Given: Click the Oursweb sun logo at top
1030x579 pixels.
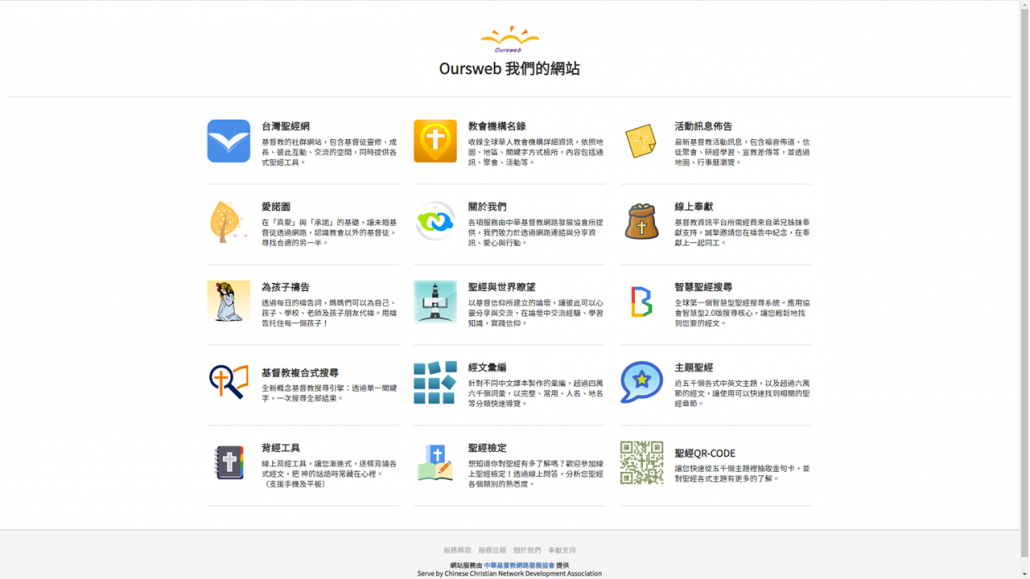Looking at the screenshot, I should [509, 40].
